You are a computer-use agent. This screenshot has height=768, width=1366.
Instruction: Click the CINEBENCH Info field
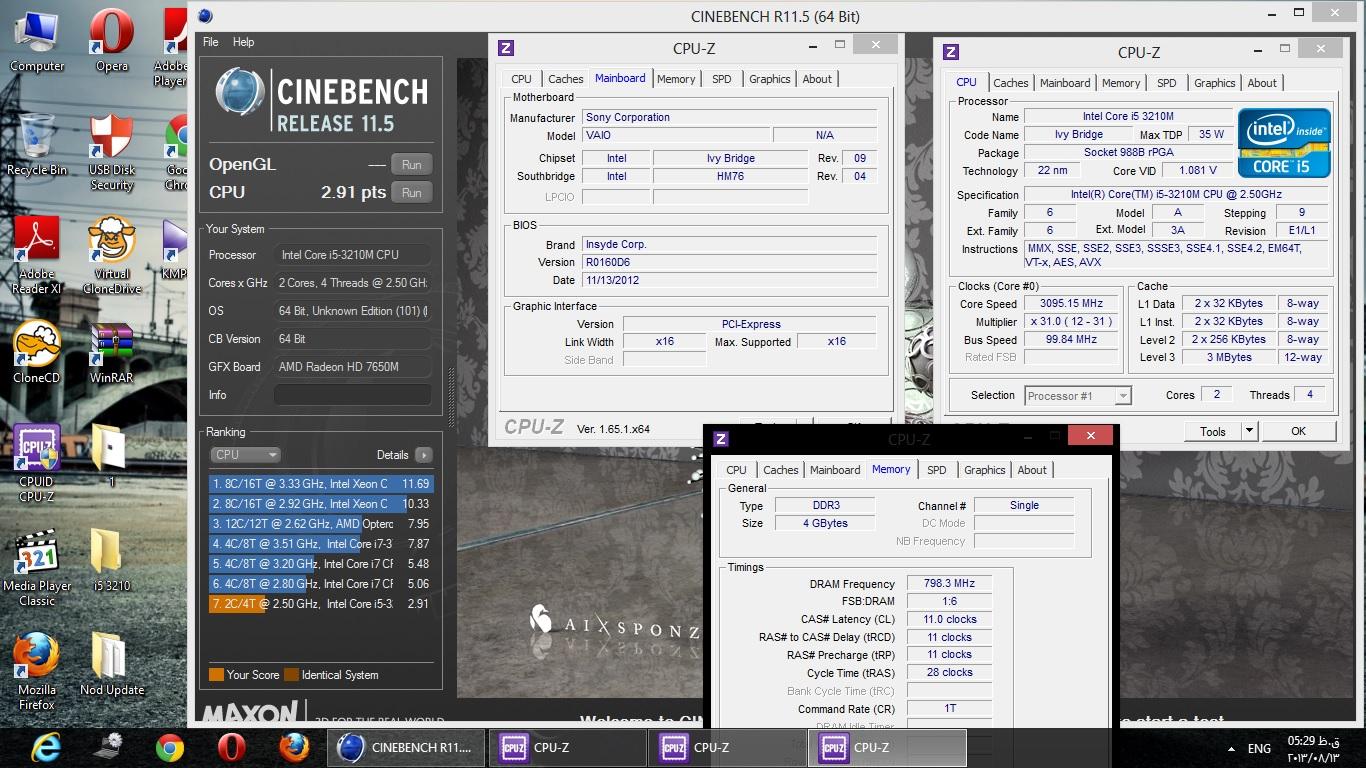tap(352, 395)
